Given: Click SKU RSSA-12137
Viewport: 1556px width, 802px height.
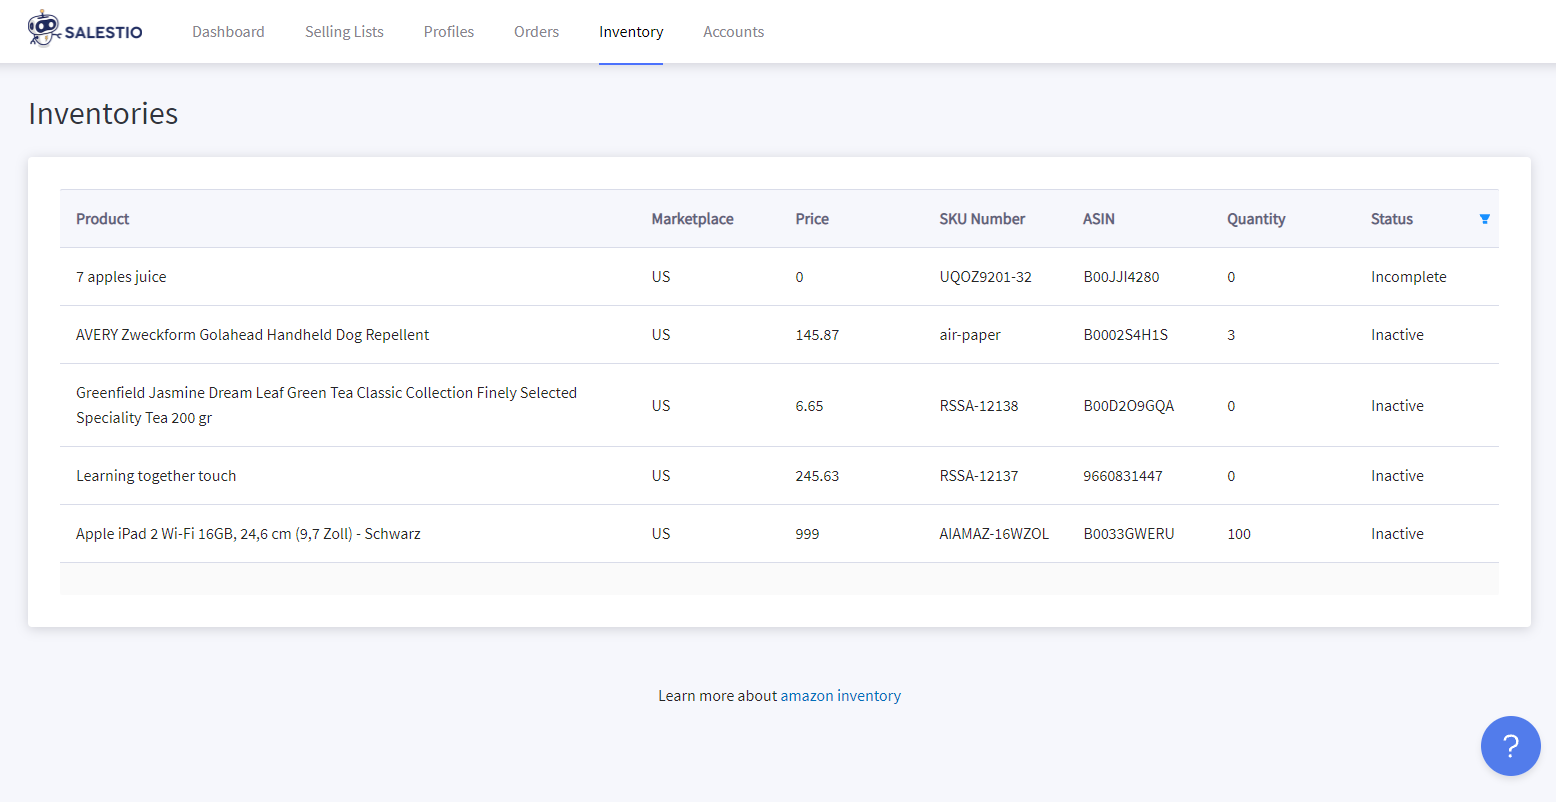Looking at the screenshot, I should 979,476.
